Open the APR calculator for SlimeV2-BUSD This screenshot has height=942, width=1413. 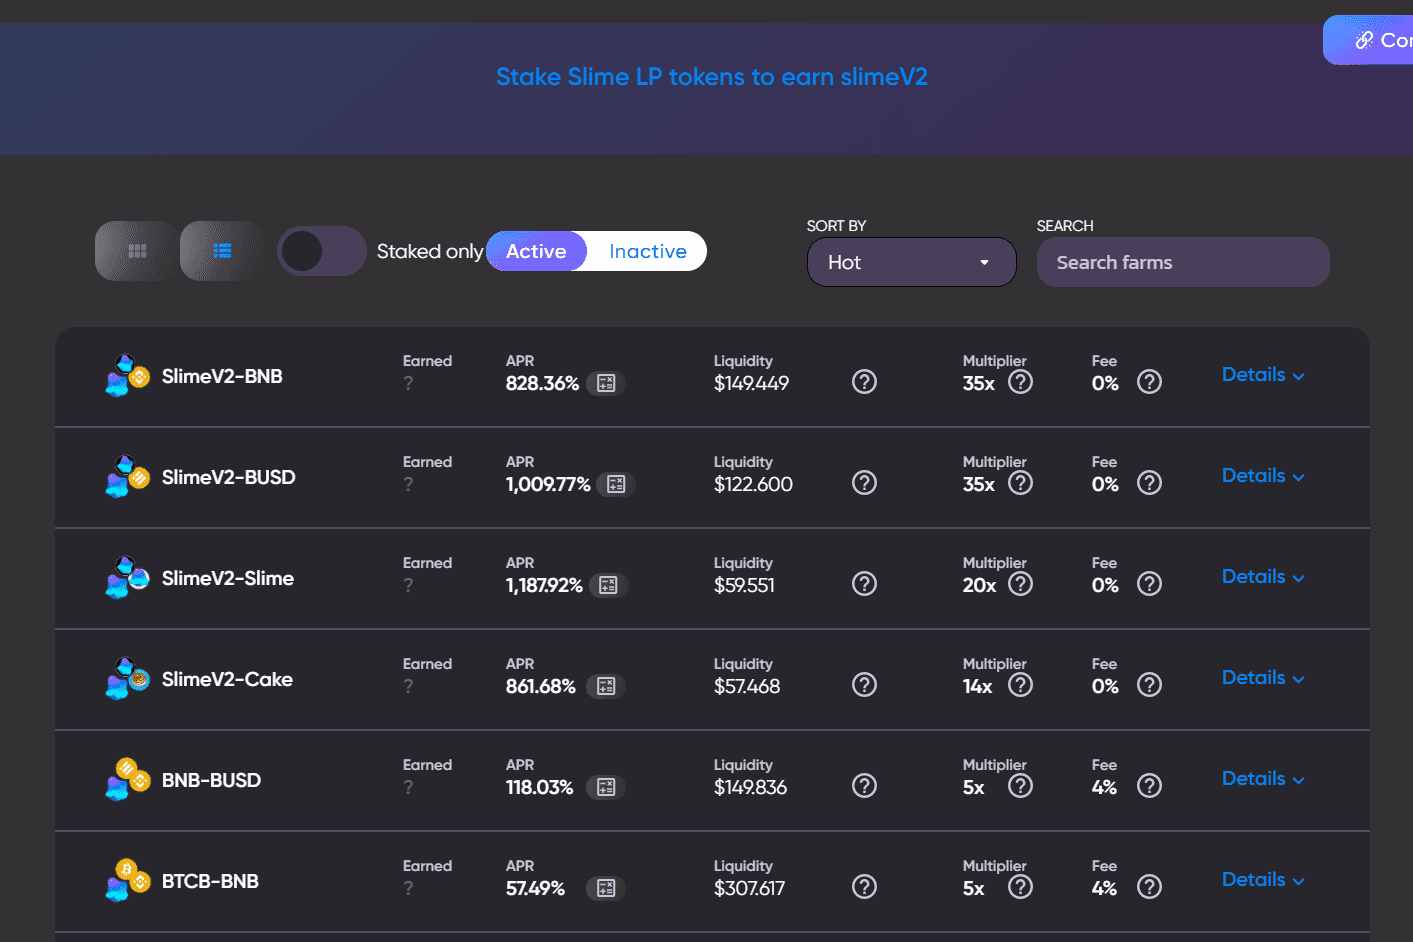point(617,483)
